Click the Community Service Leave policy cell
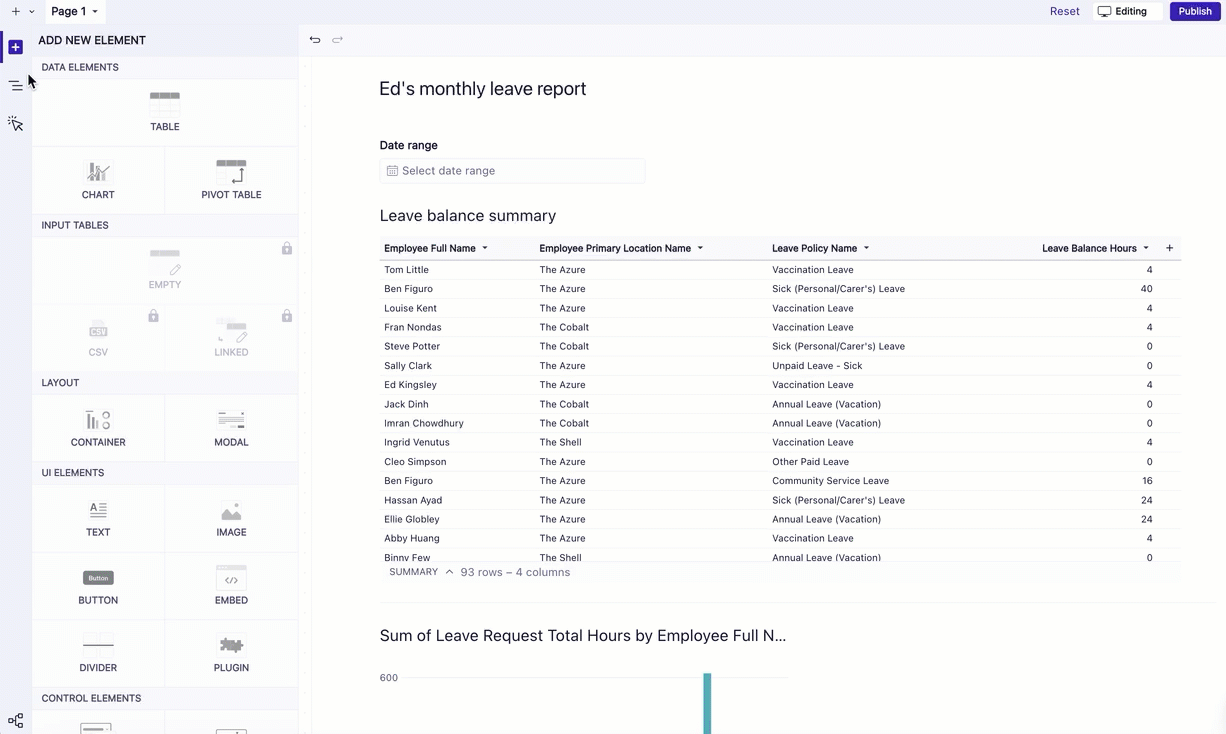Viewport: 1226px width, 734px height. [x=830, y=481]
